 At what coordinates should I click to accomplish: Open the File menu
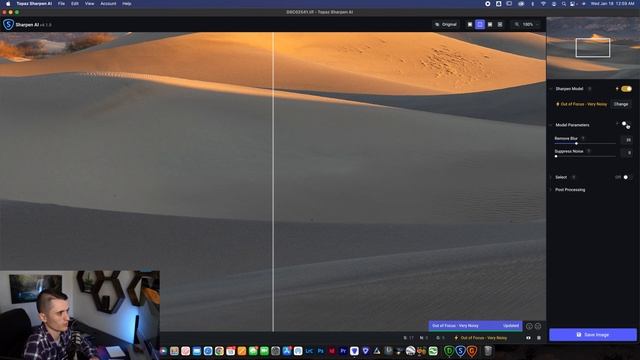[61, 4]
